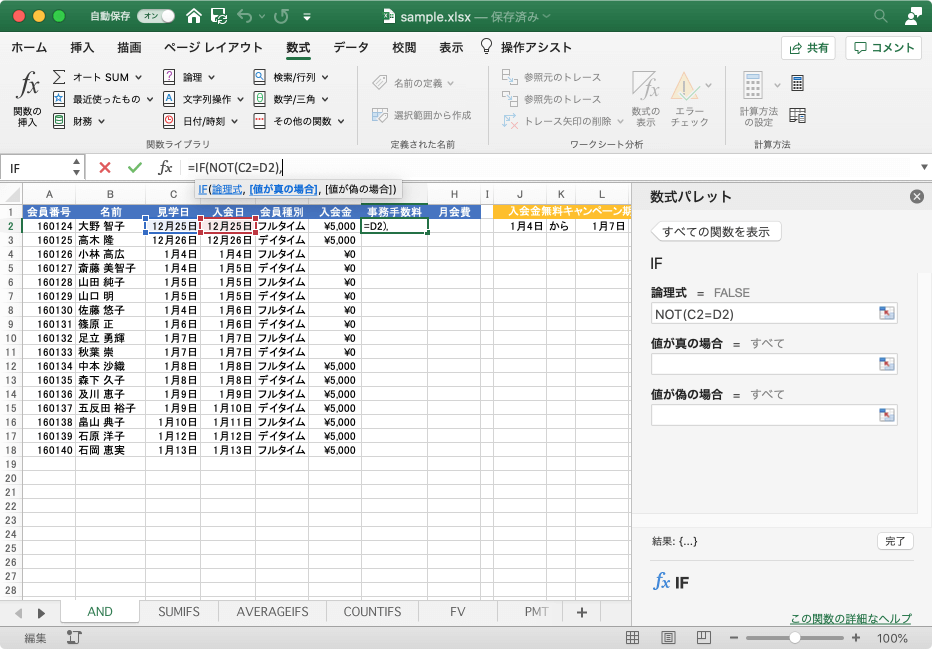Click range selector for 値が偽の場合
The width and height of the screenshot is (932, 649).
coord(886,415)
